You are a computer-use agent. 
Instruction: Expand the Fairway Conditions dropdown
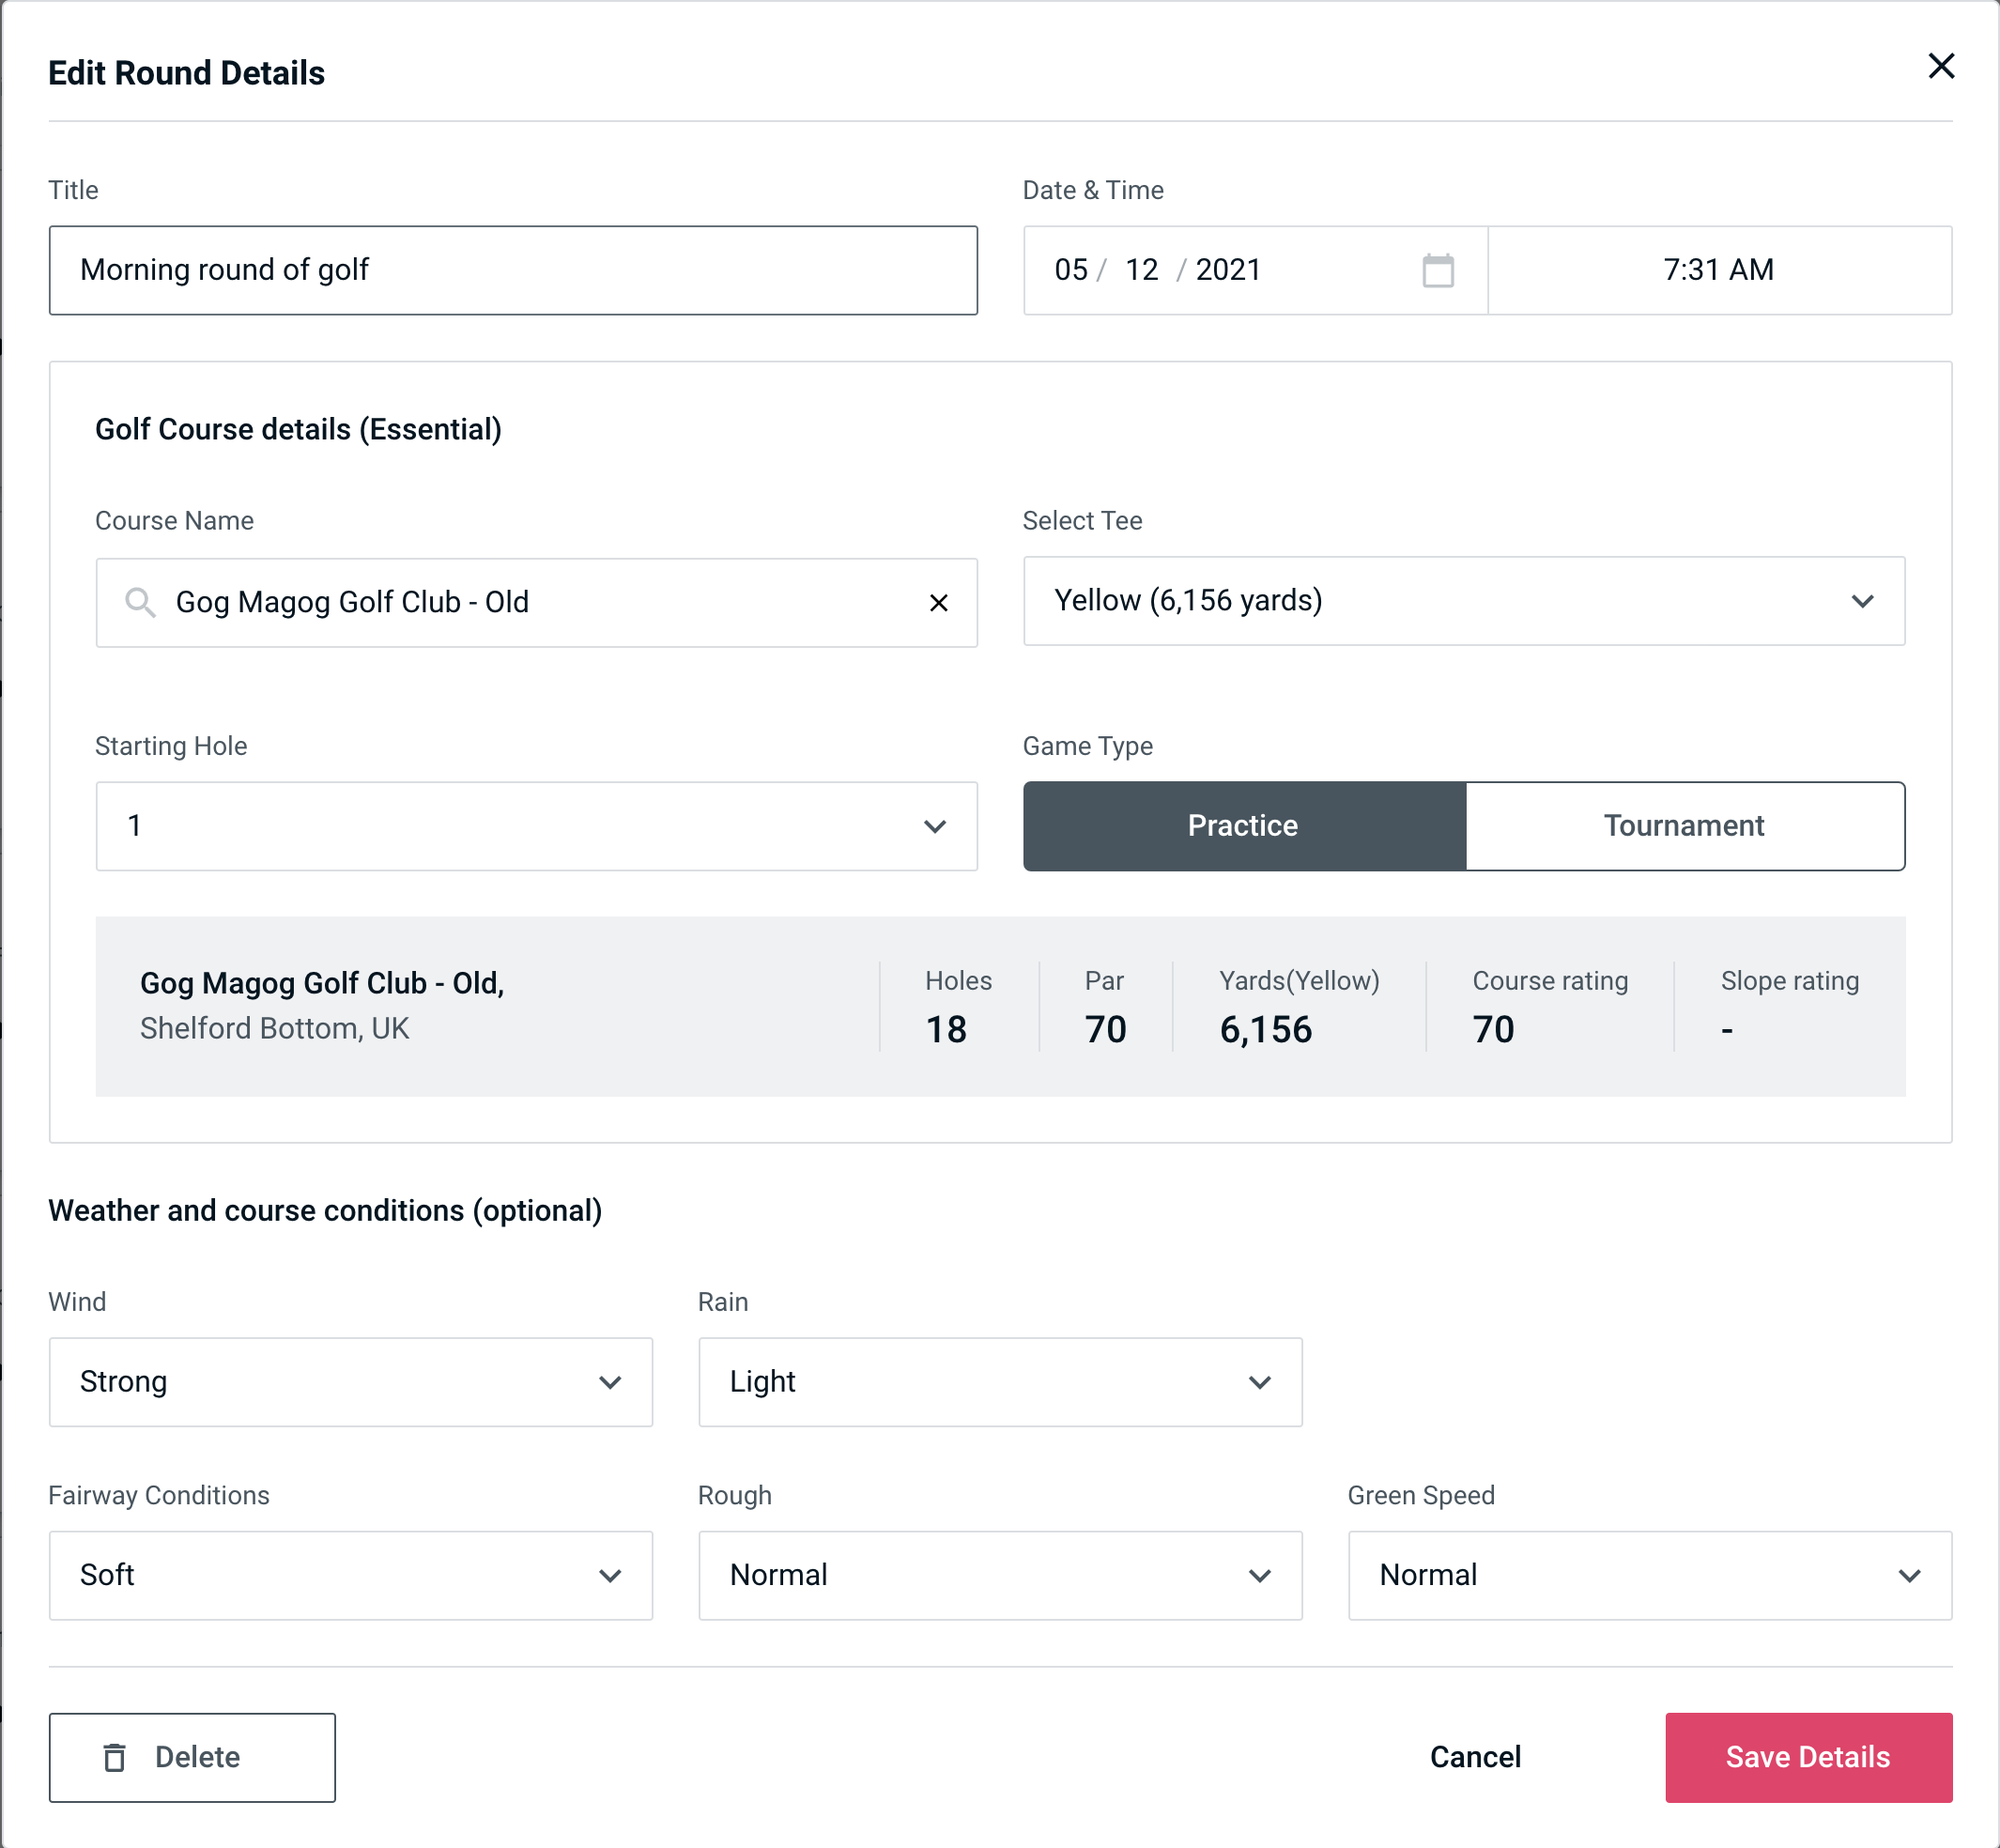point(350,1575)
